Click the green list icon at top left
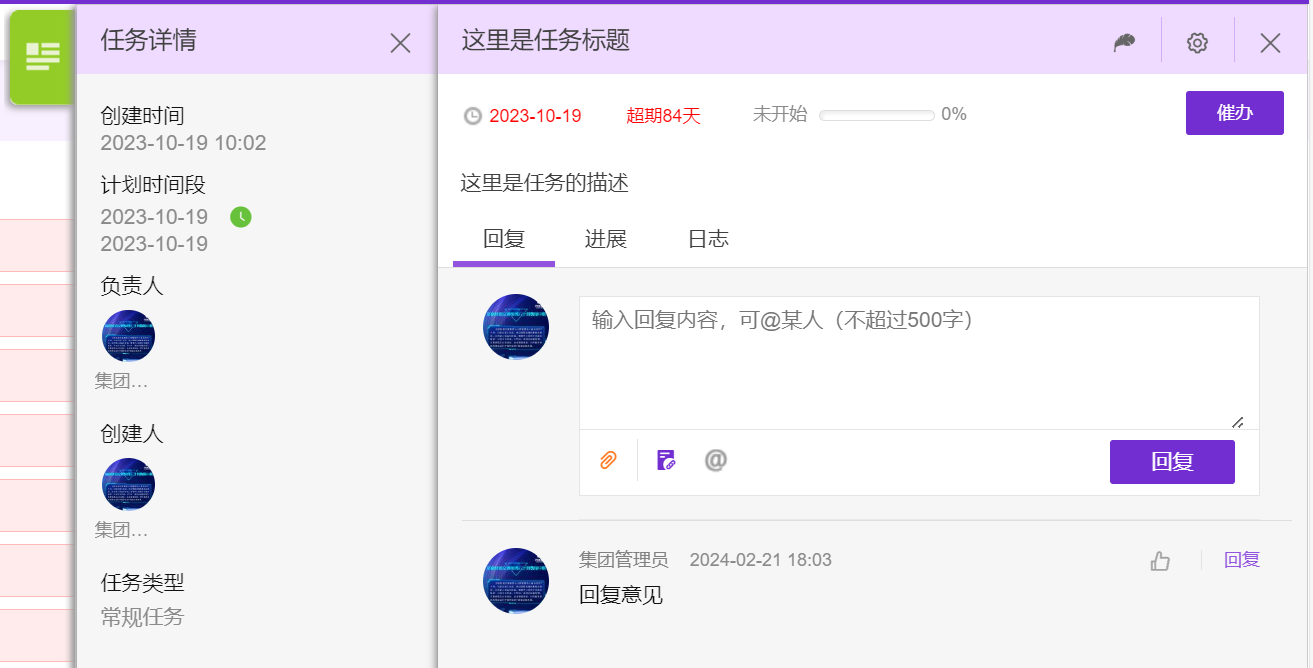The image size is (1313, 668). 40,58
